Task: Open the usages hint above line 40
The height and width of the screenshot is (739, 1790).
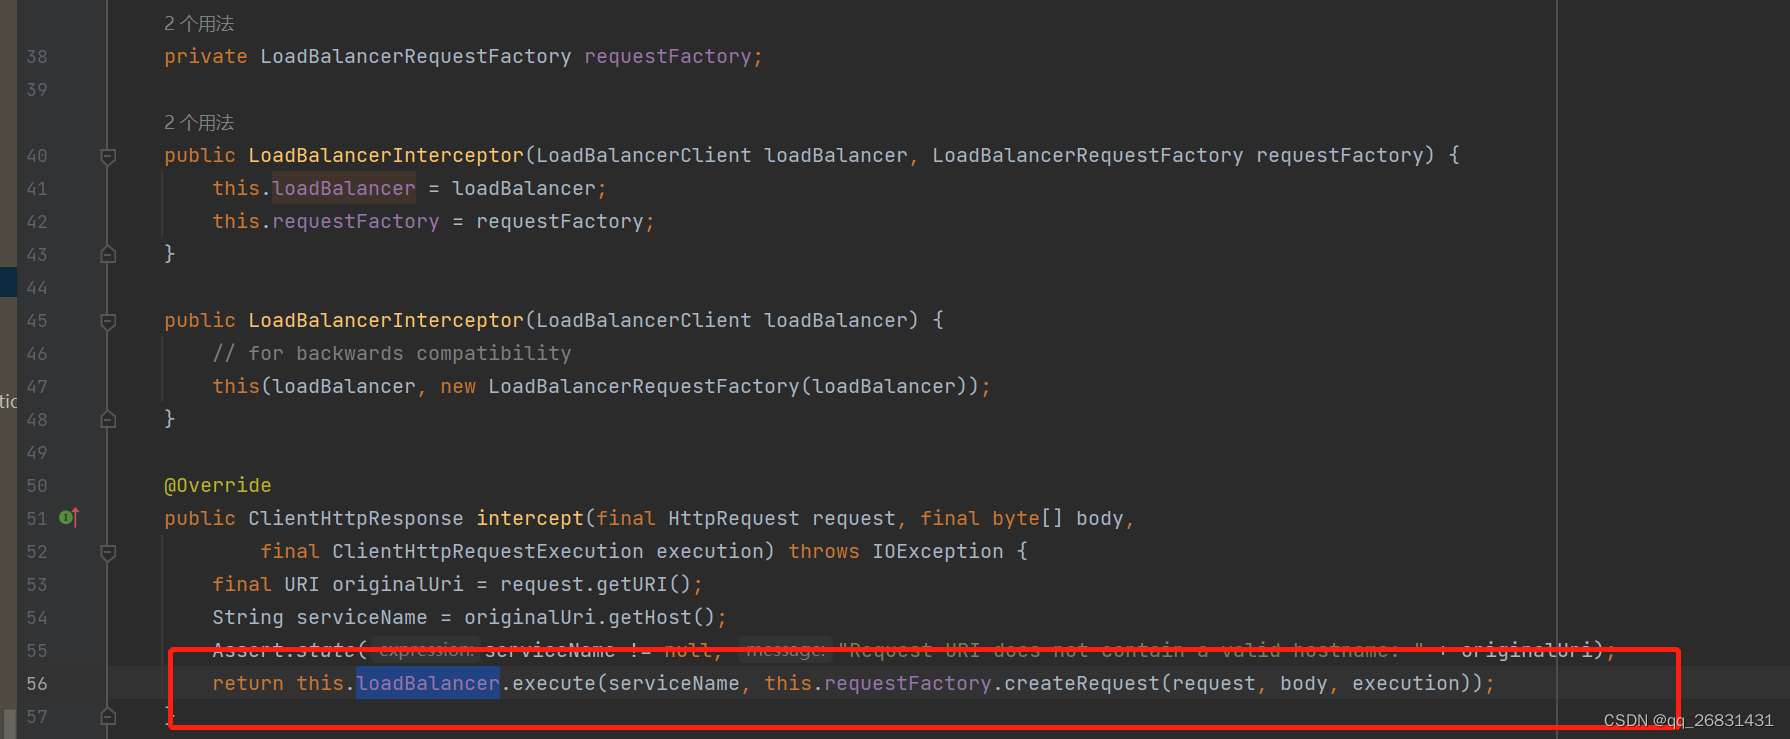Action: pos(199,122)
